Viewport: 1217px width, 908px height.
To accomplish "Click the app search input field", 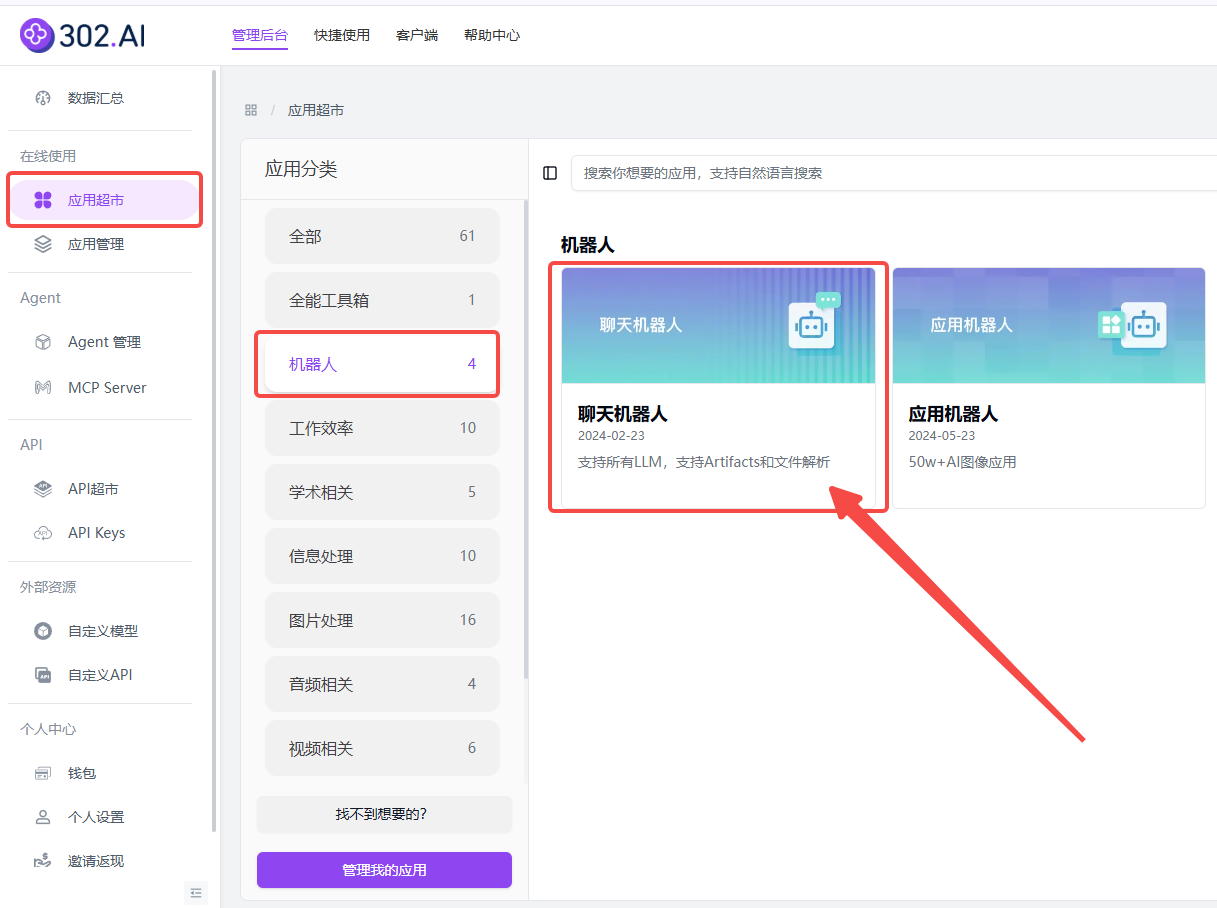I will (893, 173).
